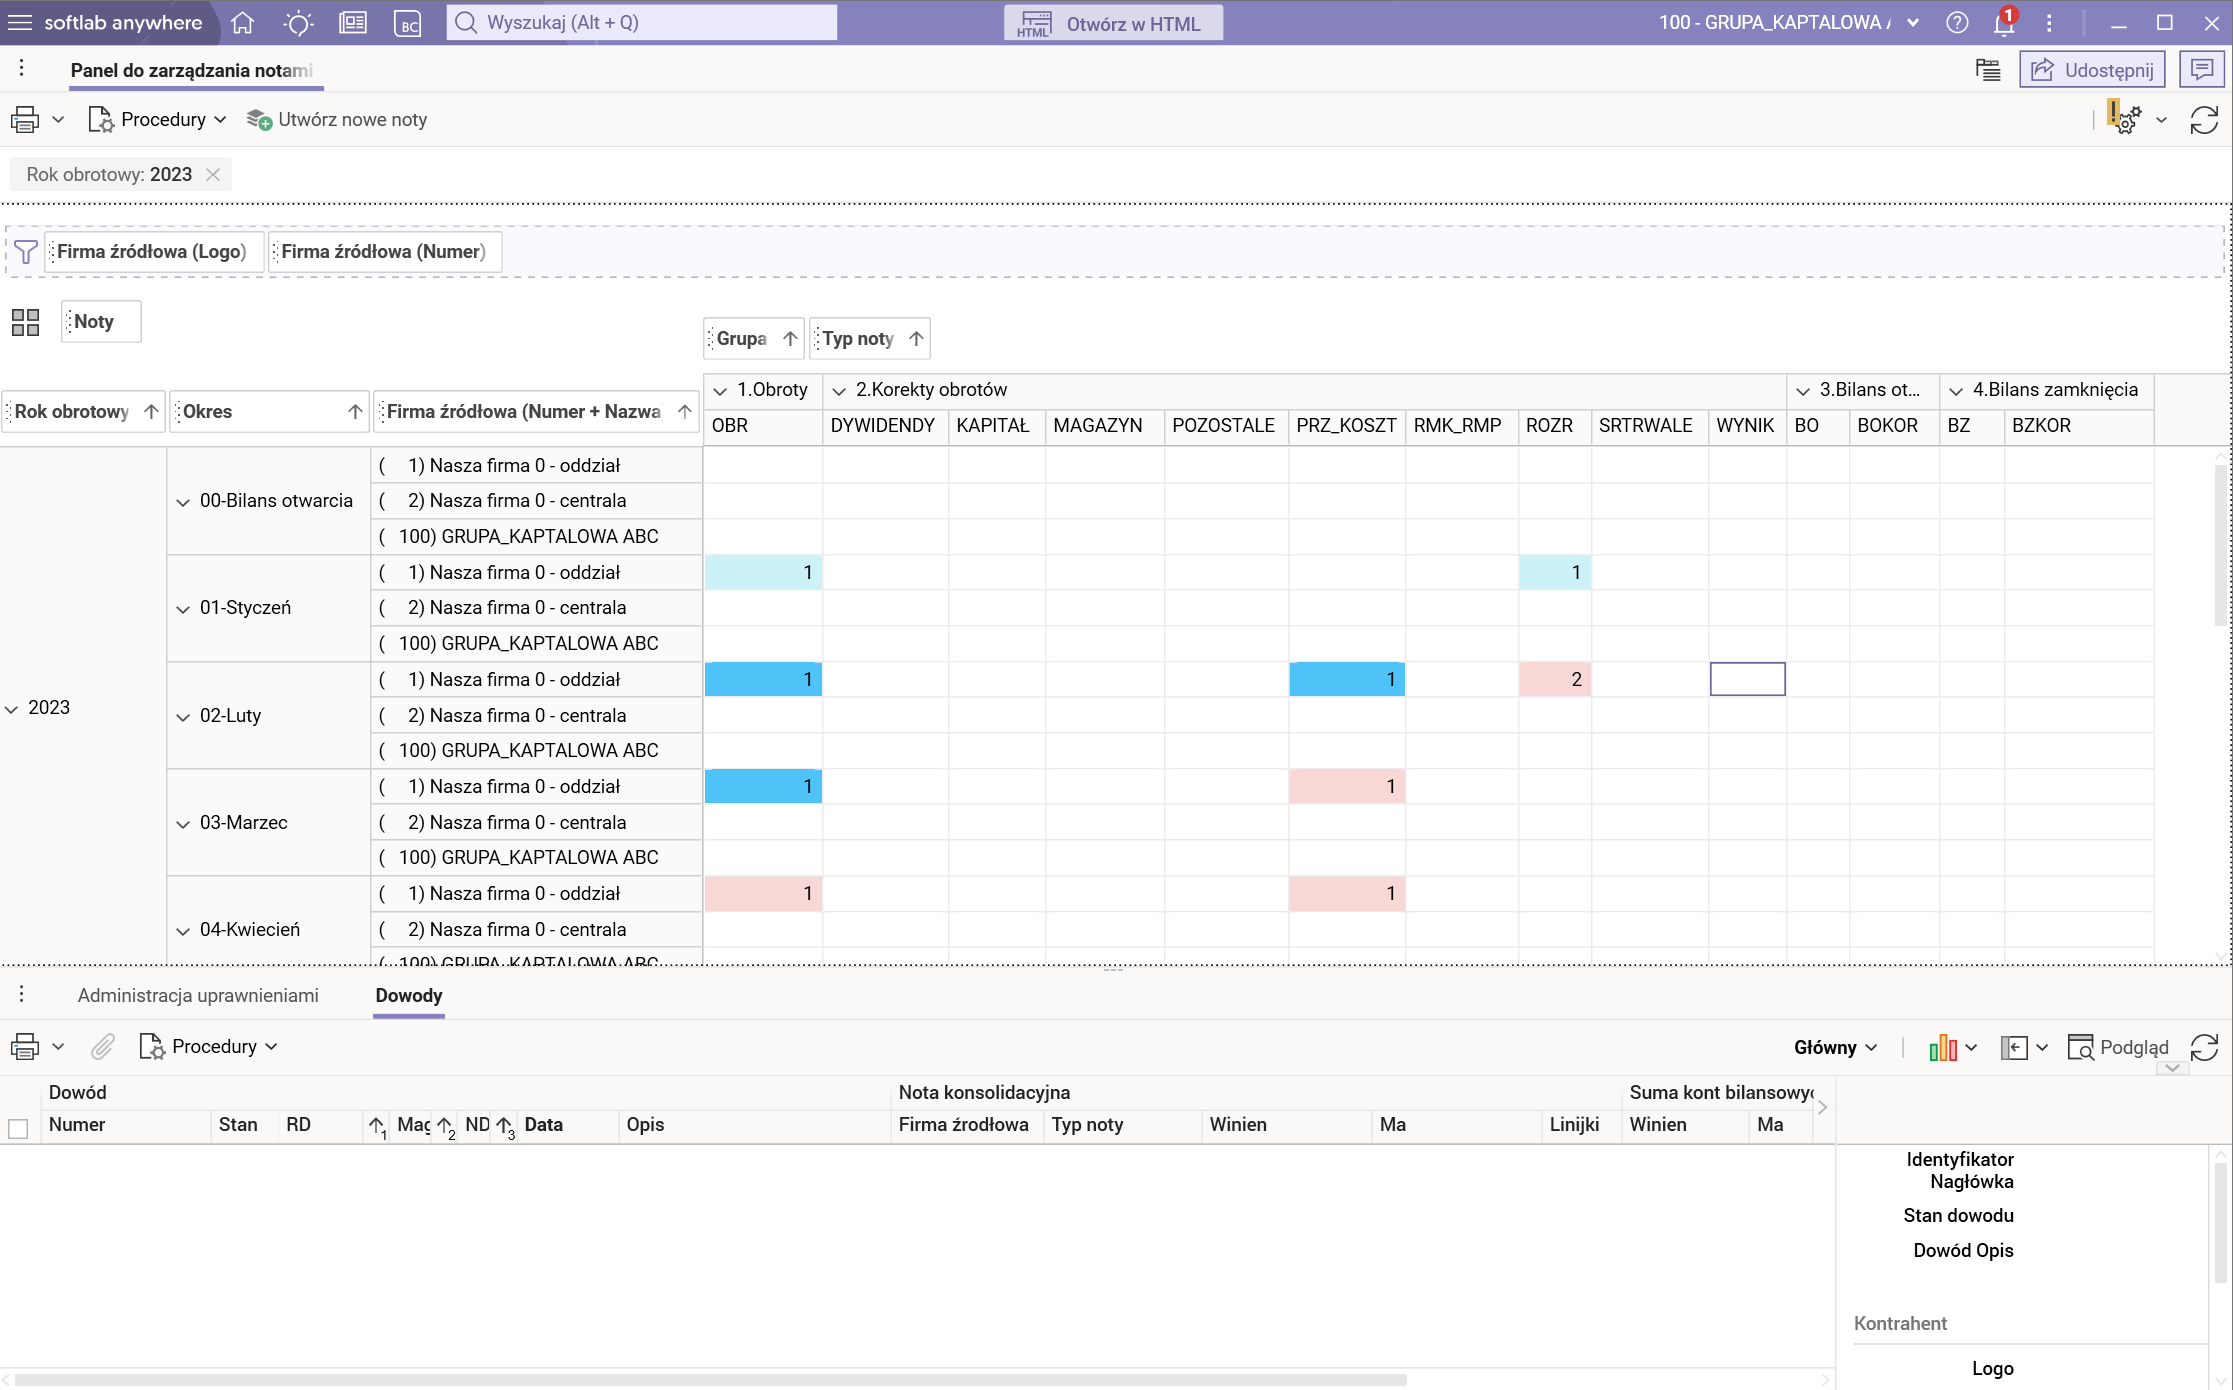The image size is (2233, 1390).
Task: Click Utwórz nowe noty button
Action: pyautogui.click(x=338, y=120)
